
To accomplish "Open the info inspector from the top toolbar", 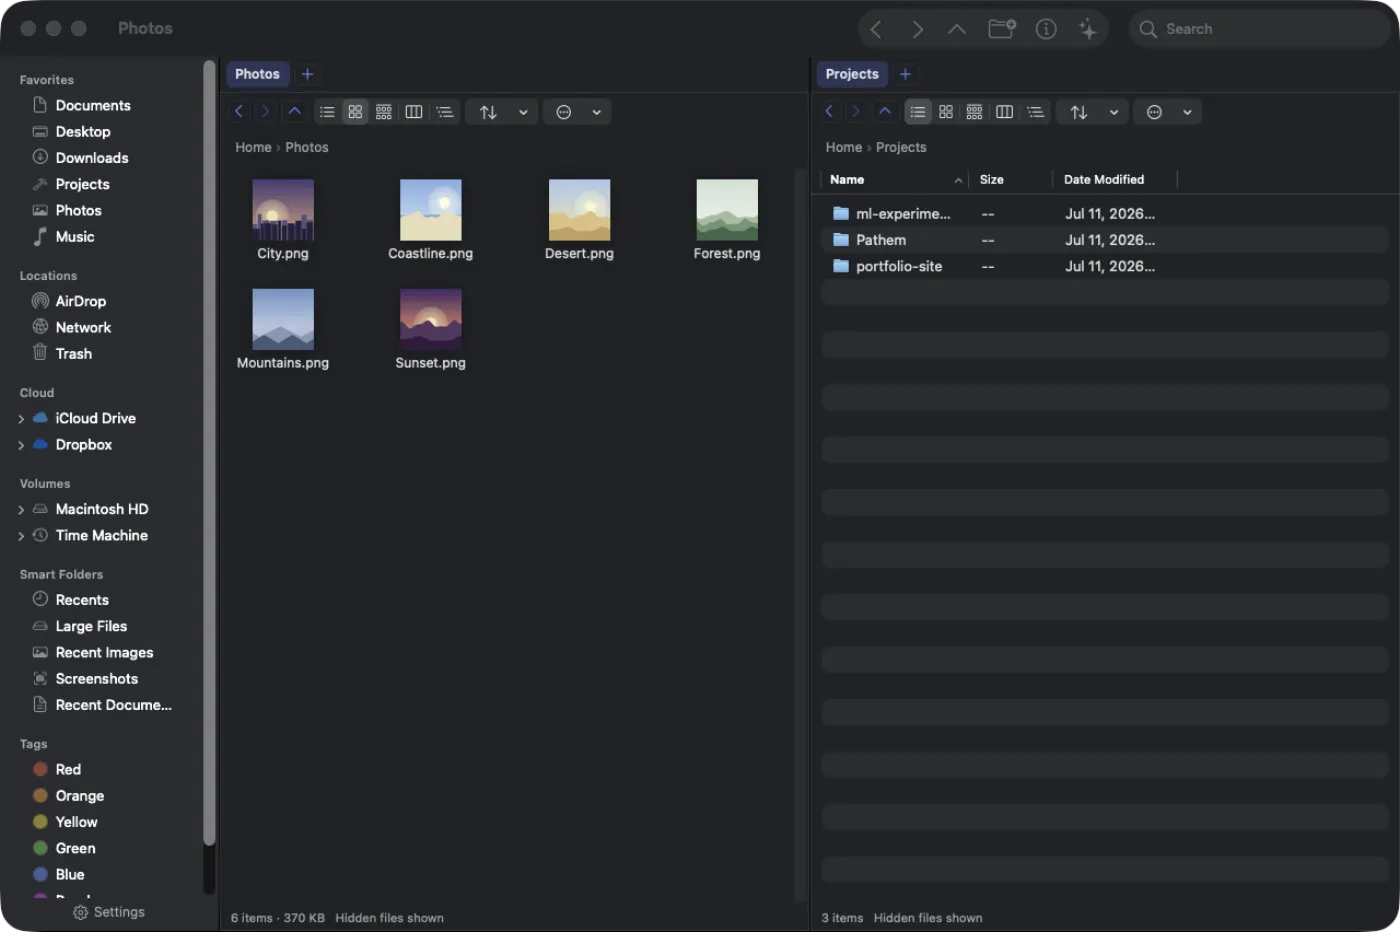I will click(1046, 29).
